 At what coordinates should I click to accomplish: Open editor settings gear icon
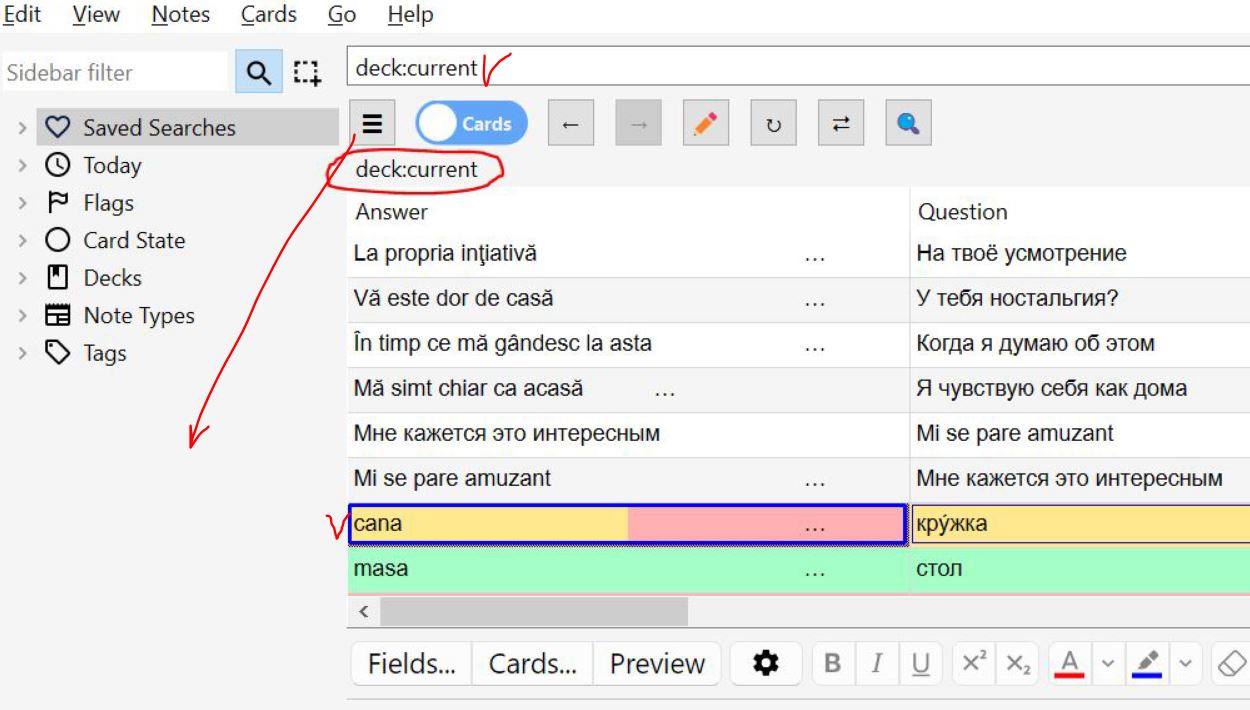click(765, 663)
